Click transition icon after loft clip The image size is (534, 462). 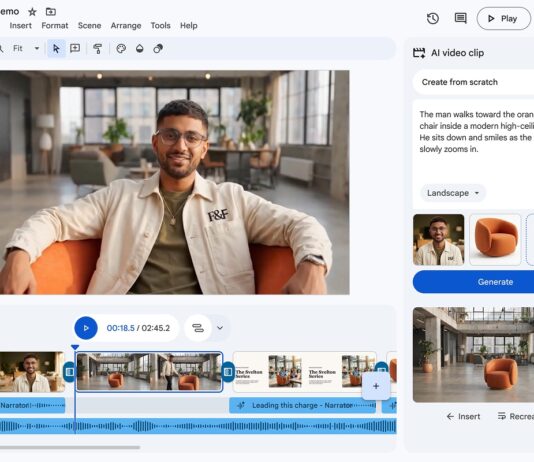[228, 372]
